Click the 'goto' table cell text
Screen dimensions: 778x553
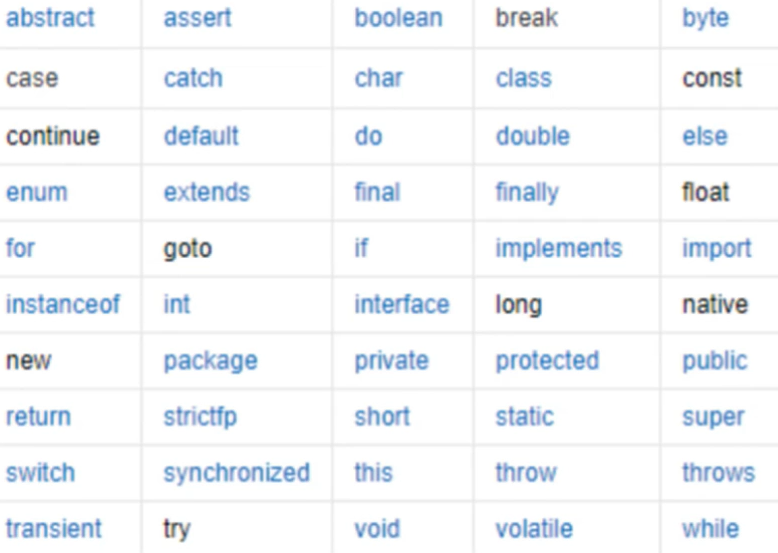click(x=188, y=249)
